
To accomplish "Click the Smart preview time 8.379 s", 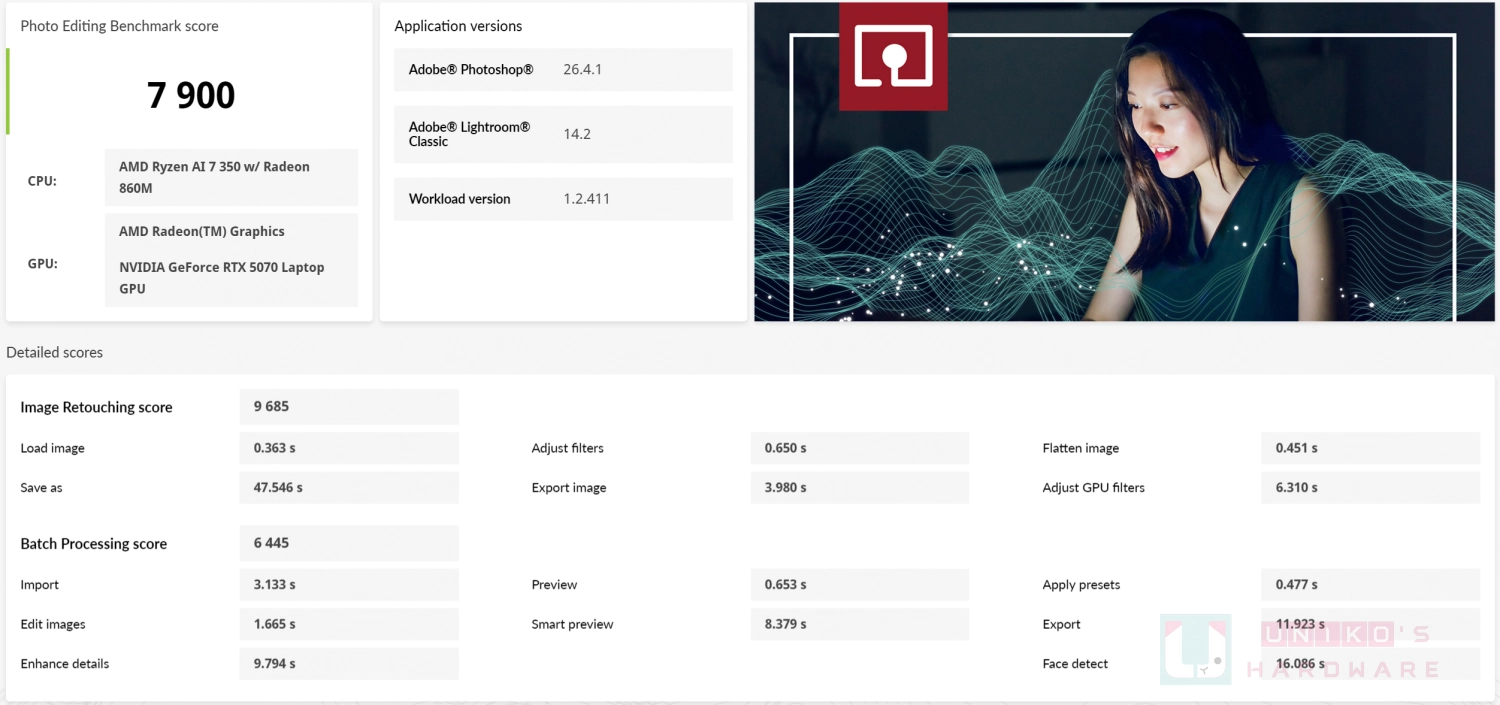I will (x=860, y=624).
